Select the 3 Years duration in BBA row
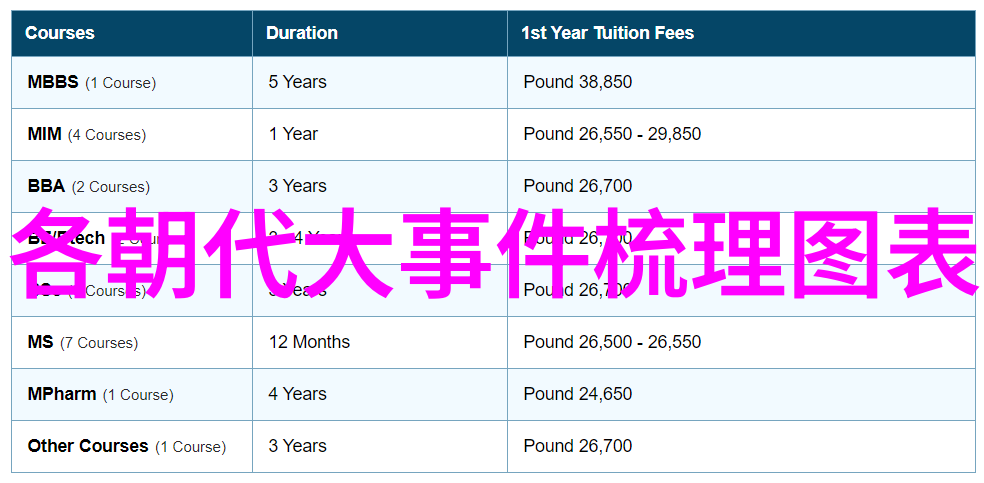The width and height of the screenshot is (984, 483). (x=297, y=186)
